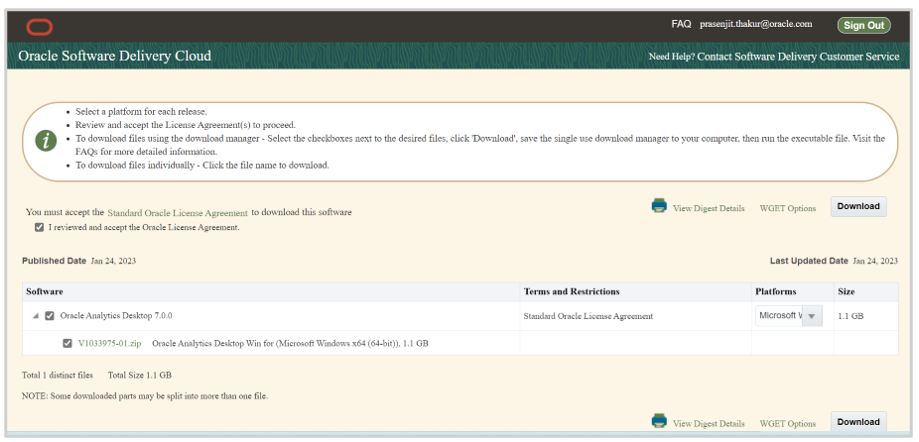
Task: Click the NOTE about split downloaded parts
Action: click(x=145, y=396)
